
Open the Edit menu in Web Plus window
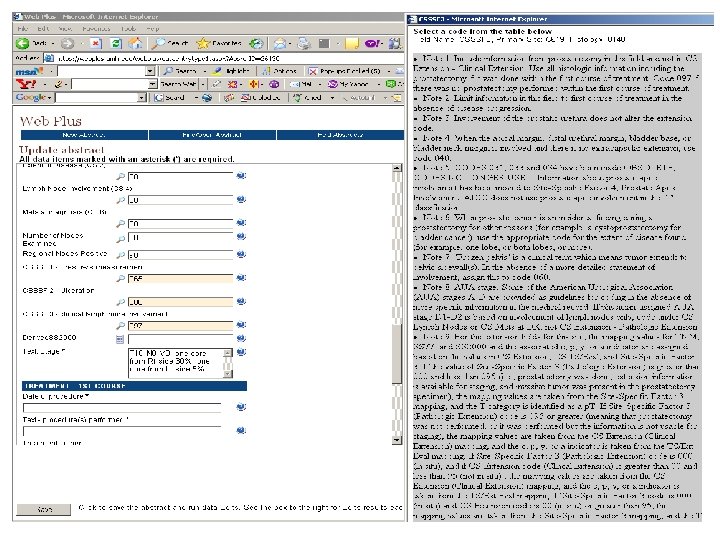click(43, 28)
